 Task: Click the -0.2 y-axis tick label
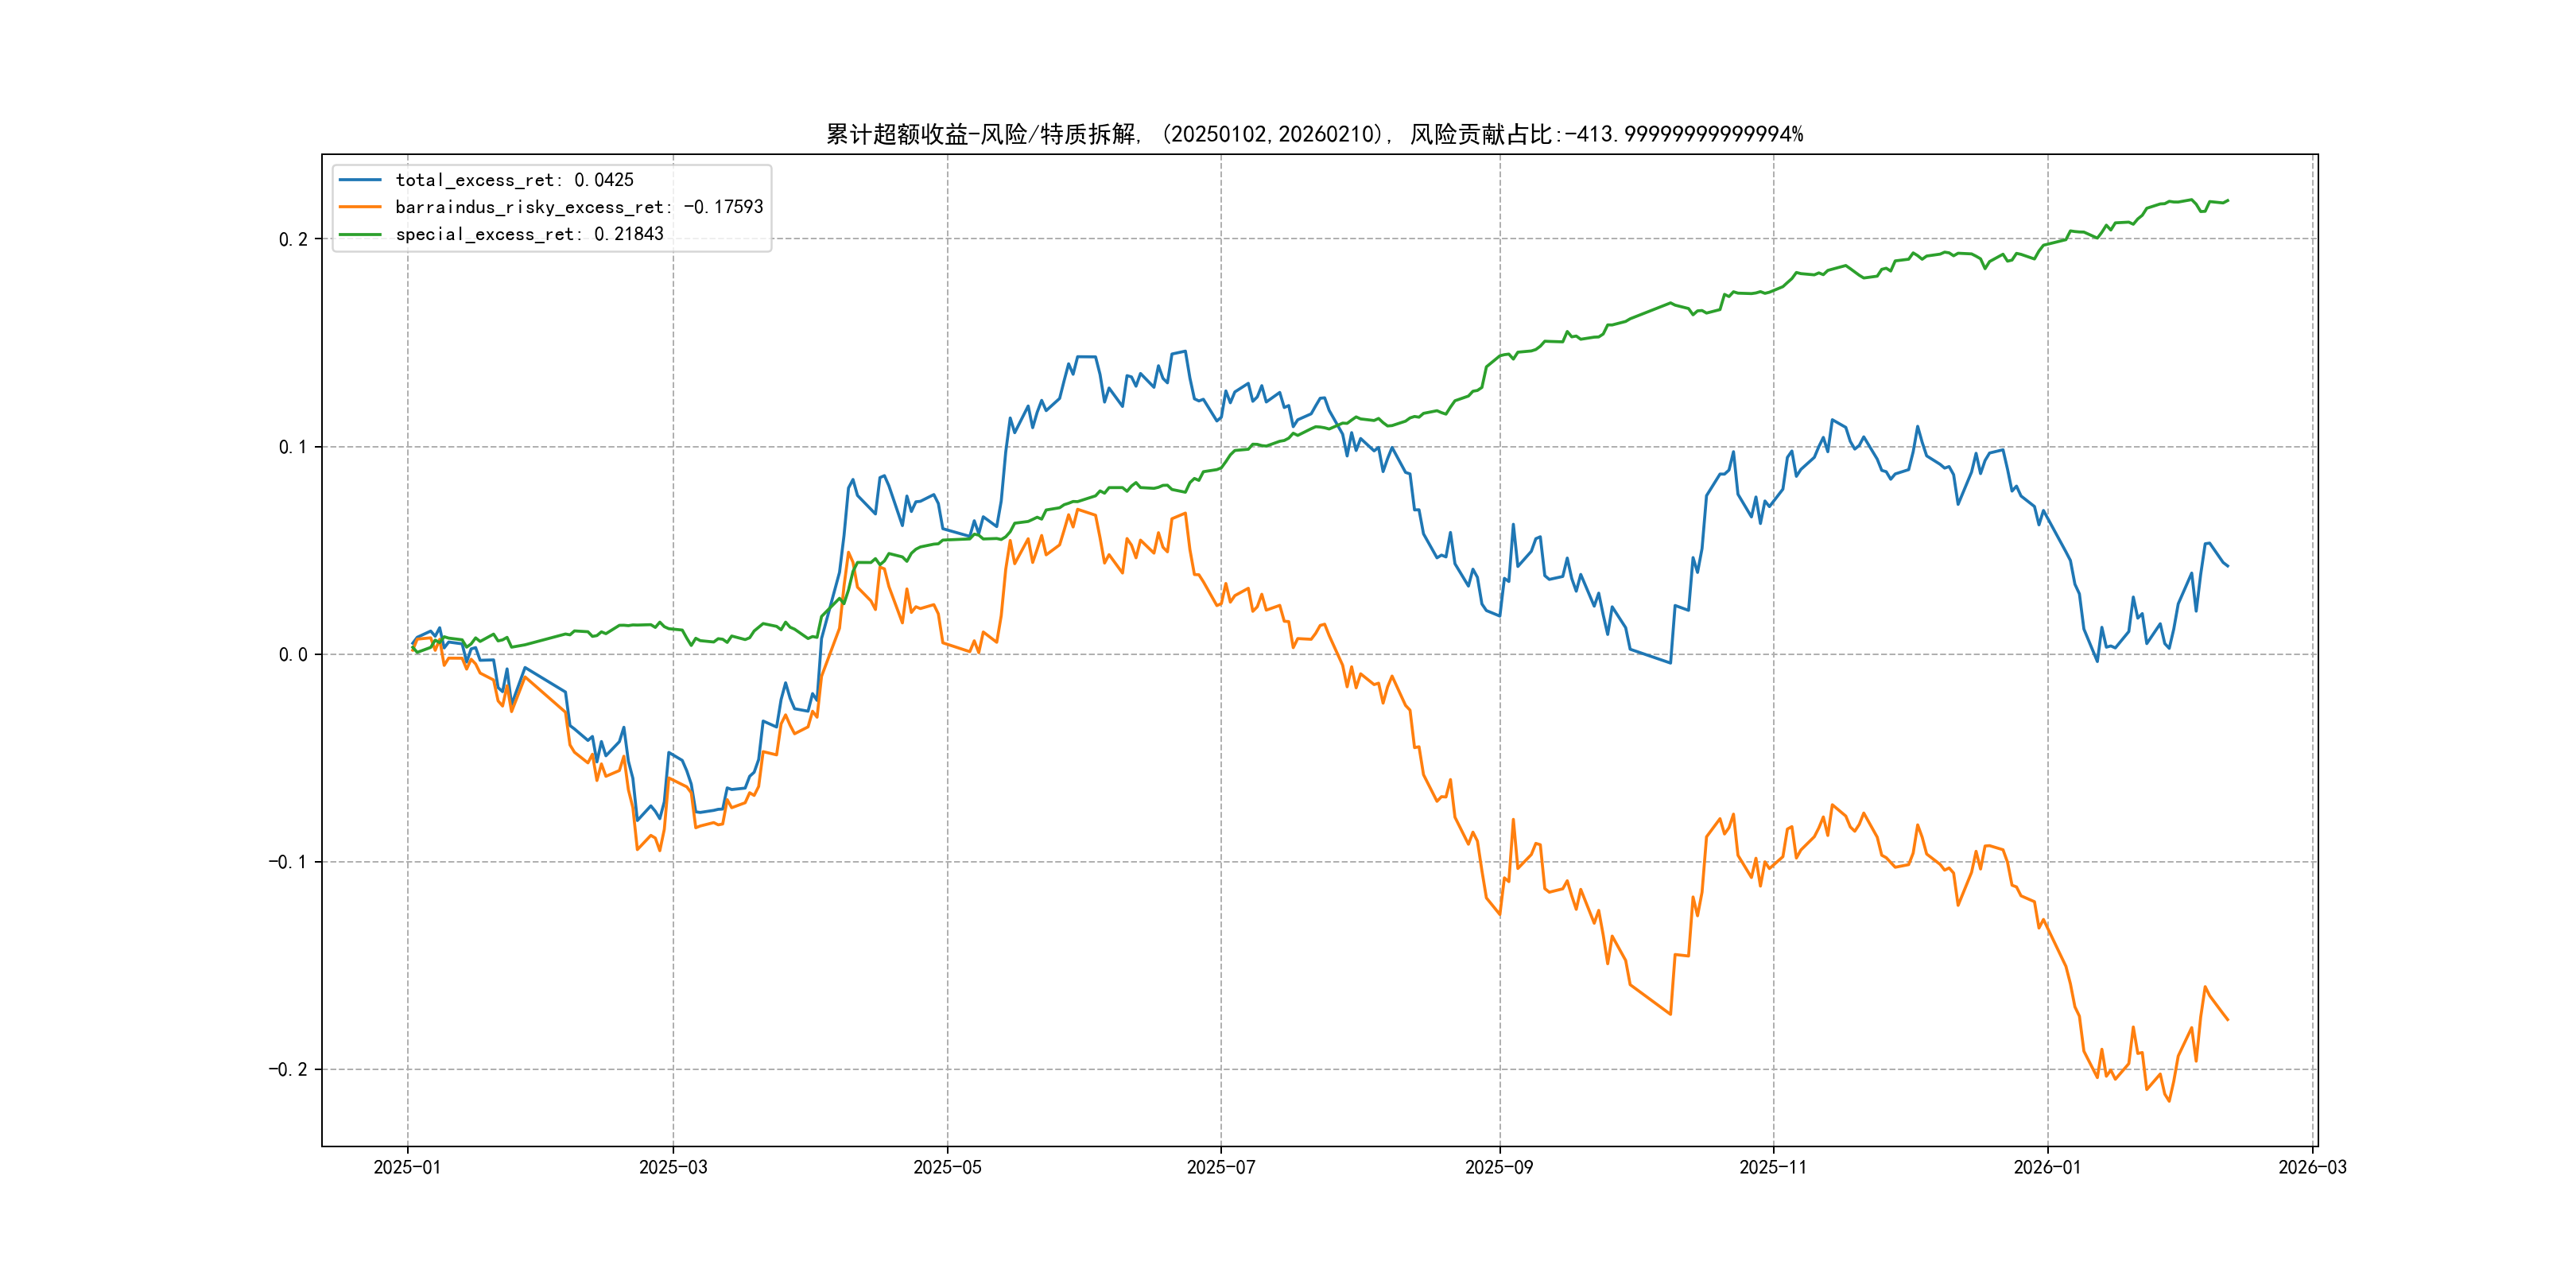click(x=288, y=1070)
